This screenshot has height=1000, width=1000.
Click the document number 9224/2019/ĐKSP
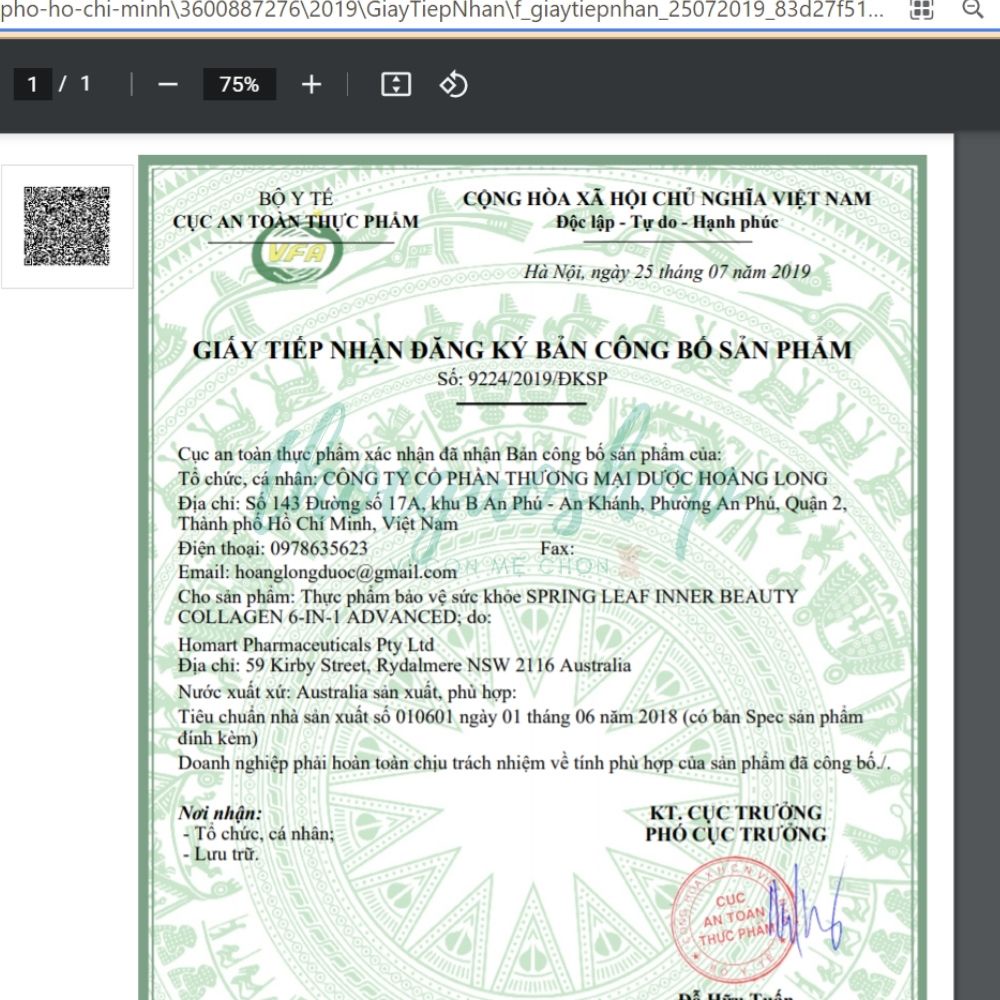click(x=522, y=379)
